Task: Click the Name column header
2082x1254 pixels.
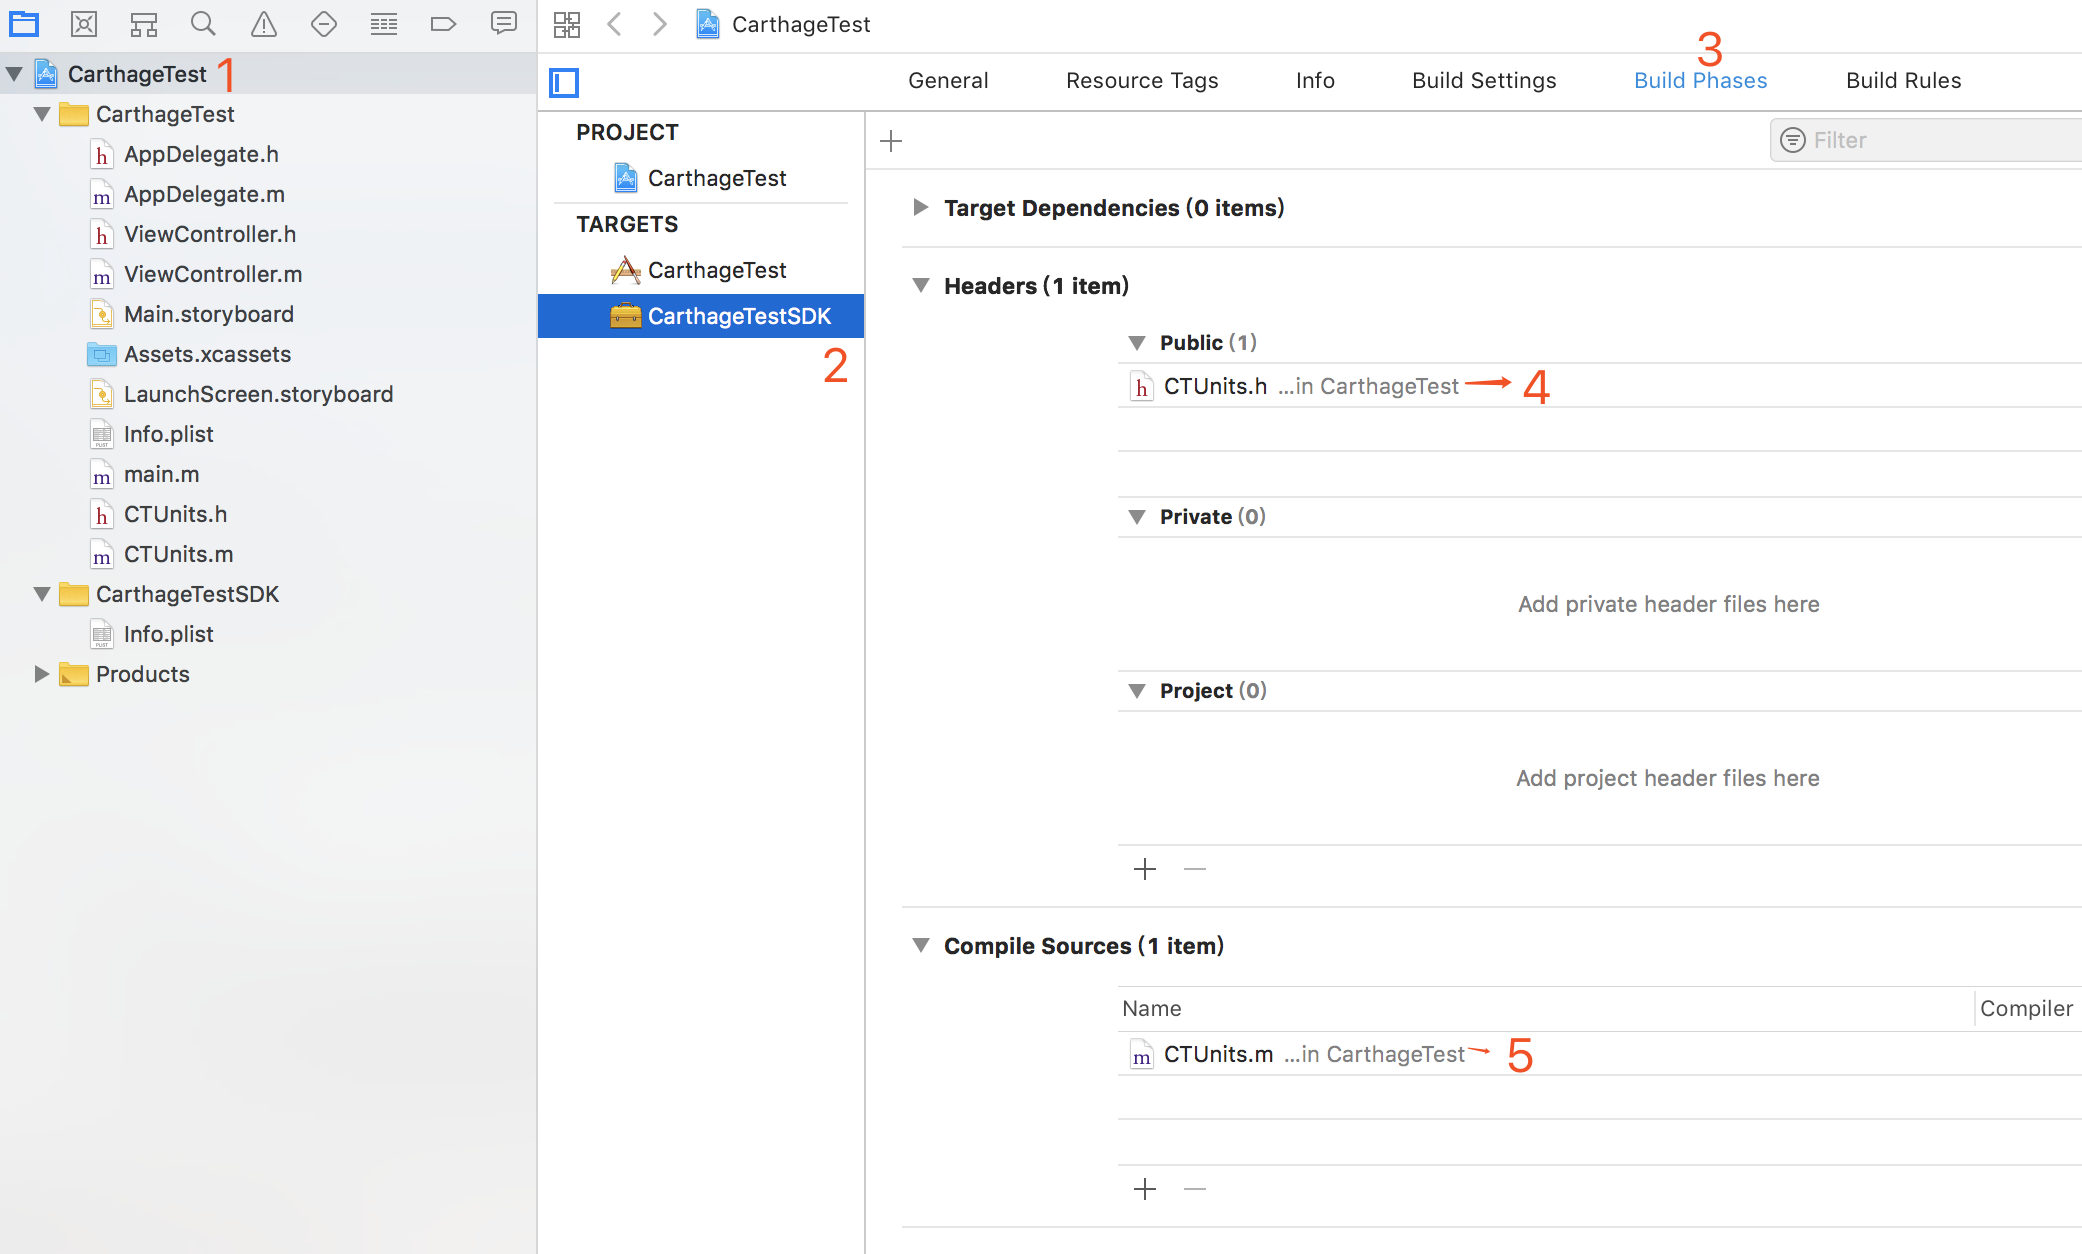Action: [1152, 1008]
